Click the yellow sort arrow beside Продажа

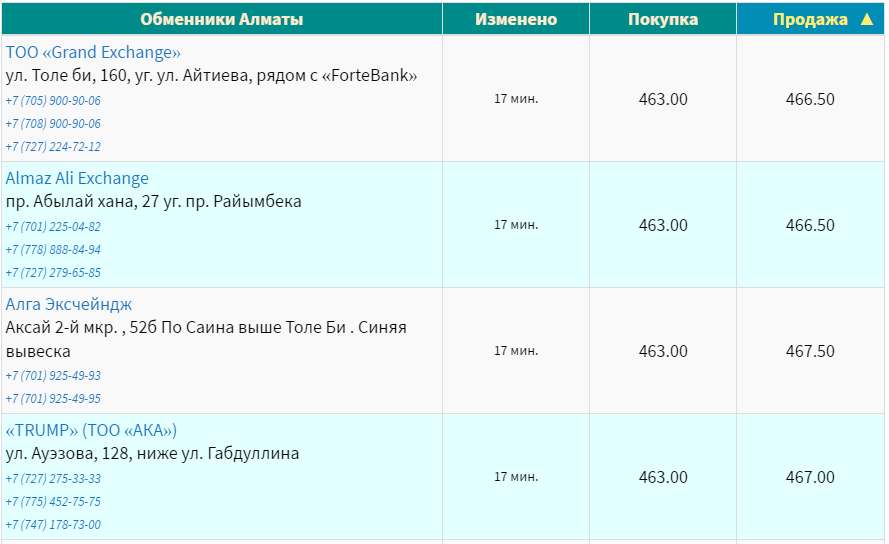coord(866,19)
